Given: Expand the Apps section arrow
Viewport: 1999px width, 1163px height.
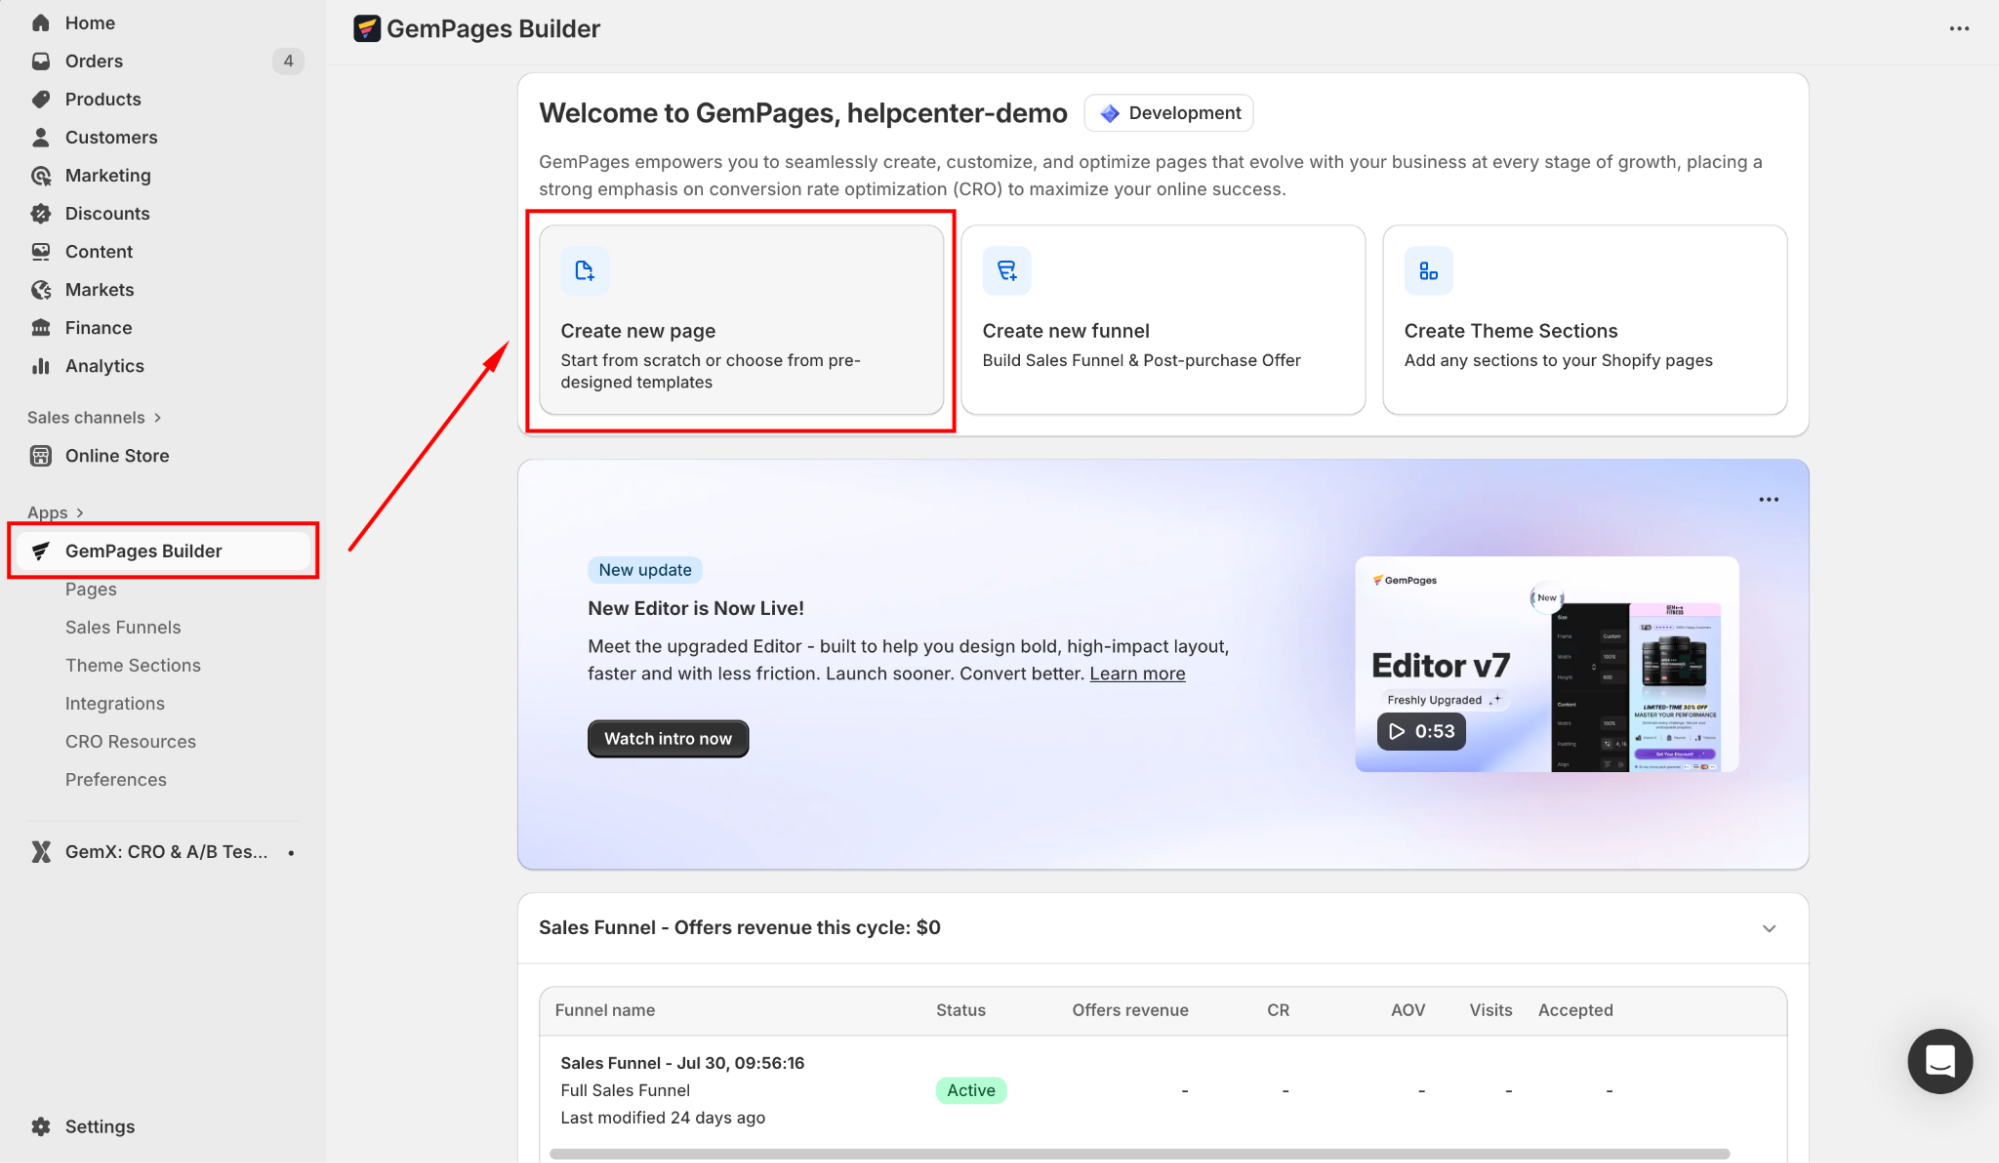Looking at the screenshot, I should tap(80, 513).
